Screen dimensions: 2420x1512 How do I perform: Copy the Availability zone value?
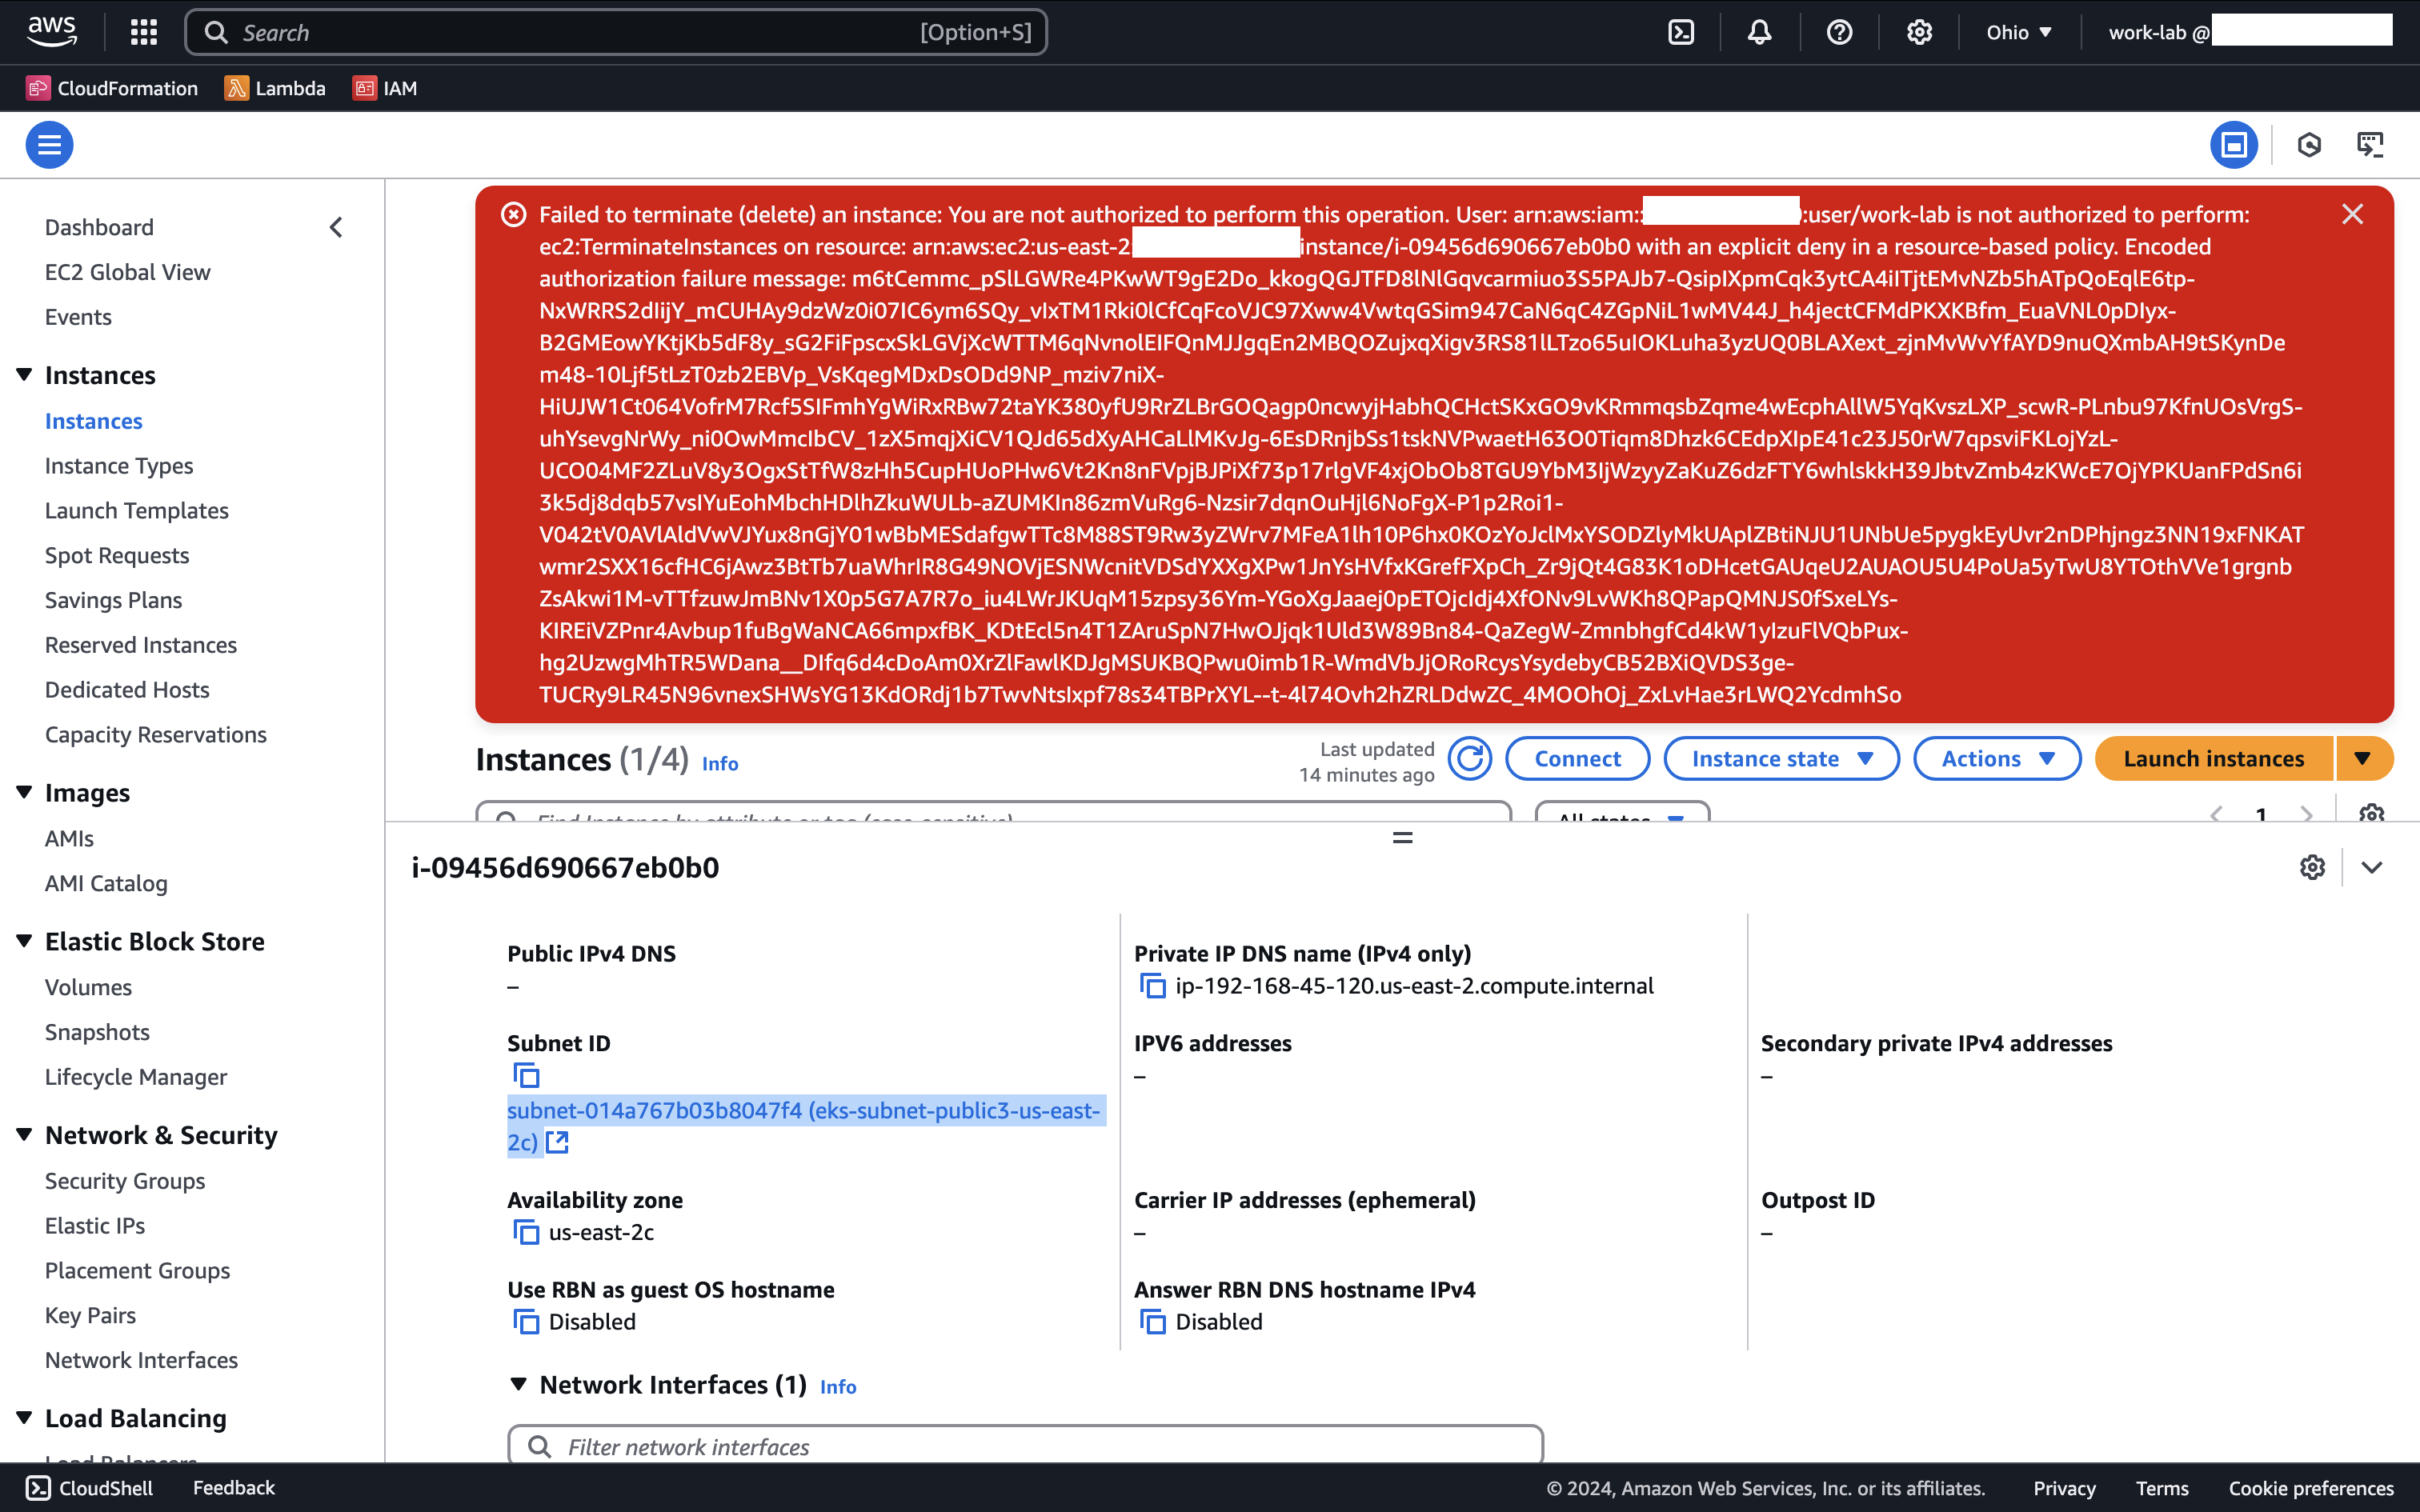[x=526, y=1232]
